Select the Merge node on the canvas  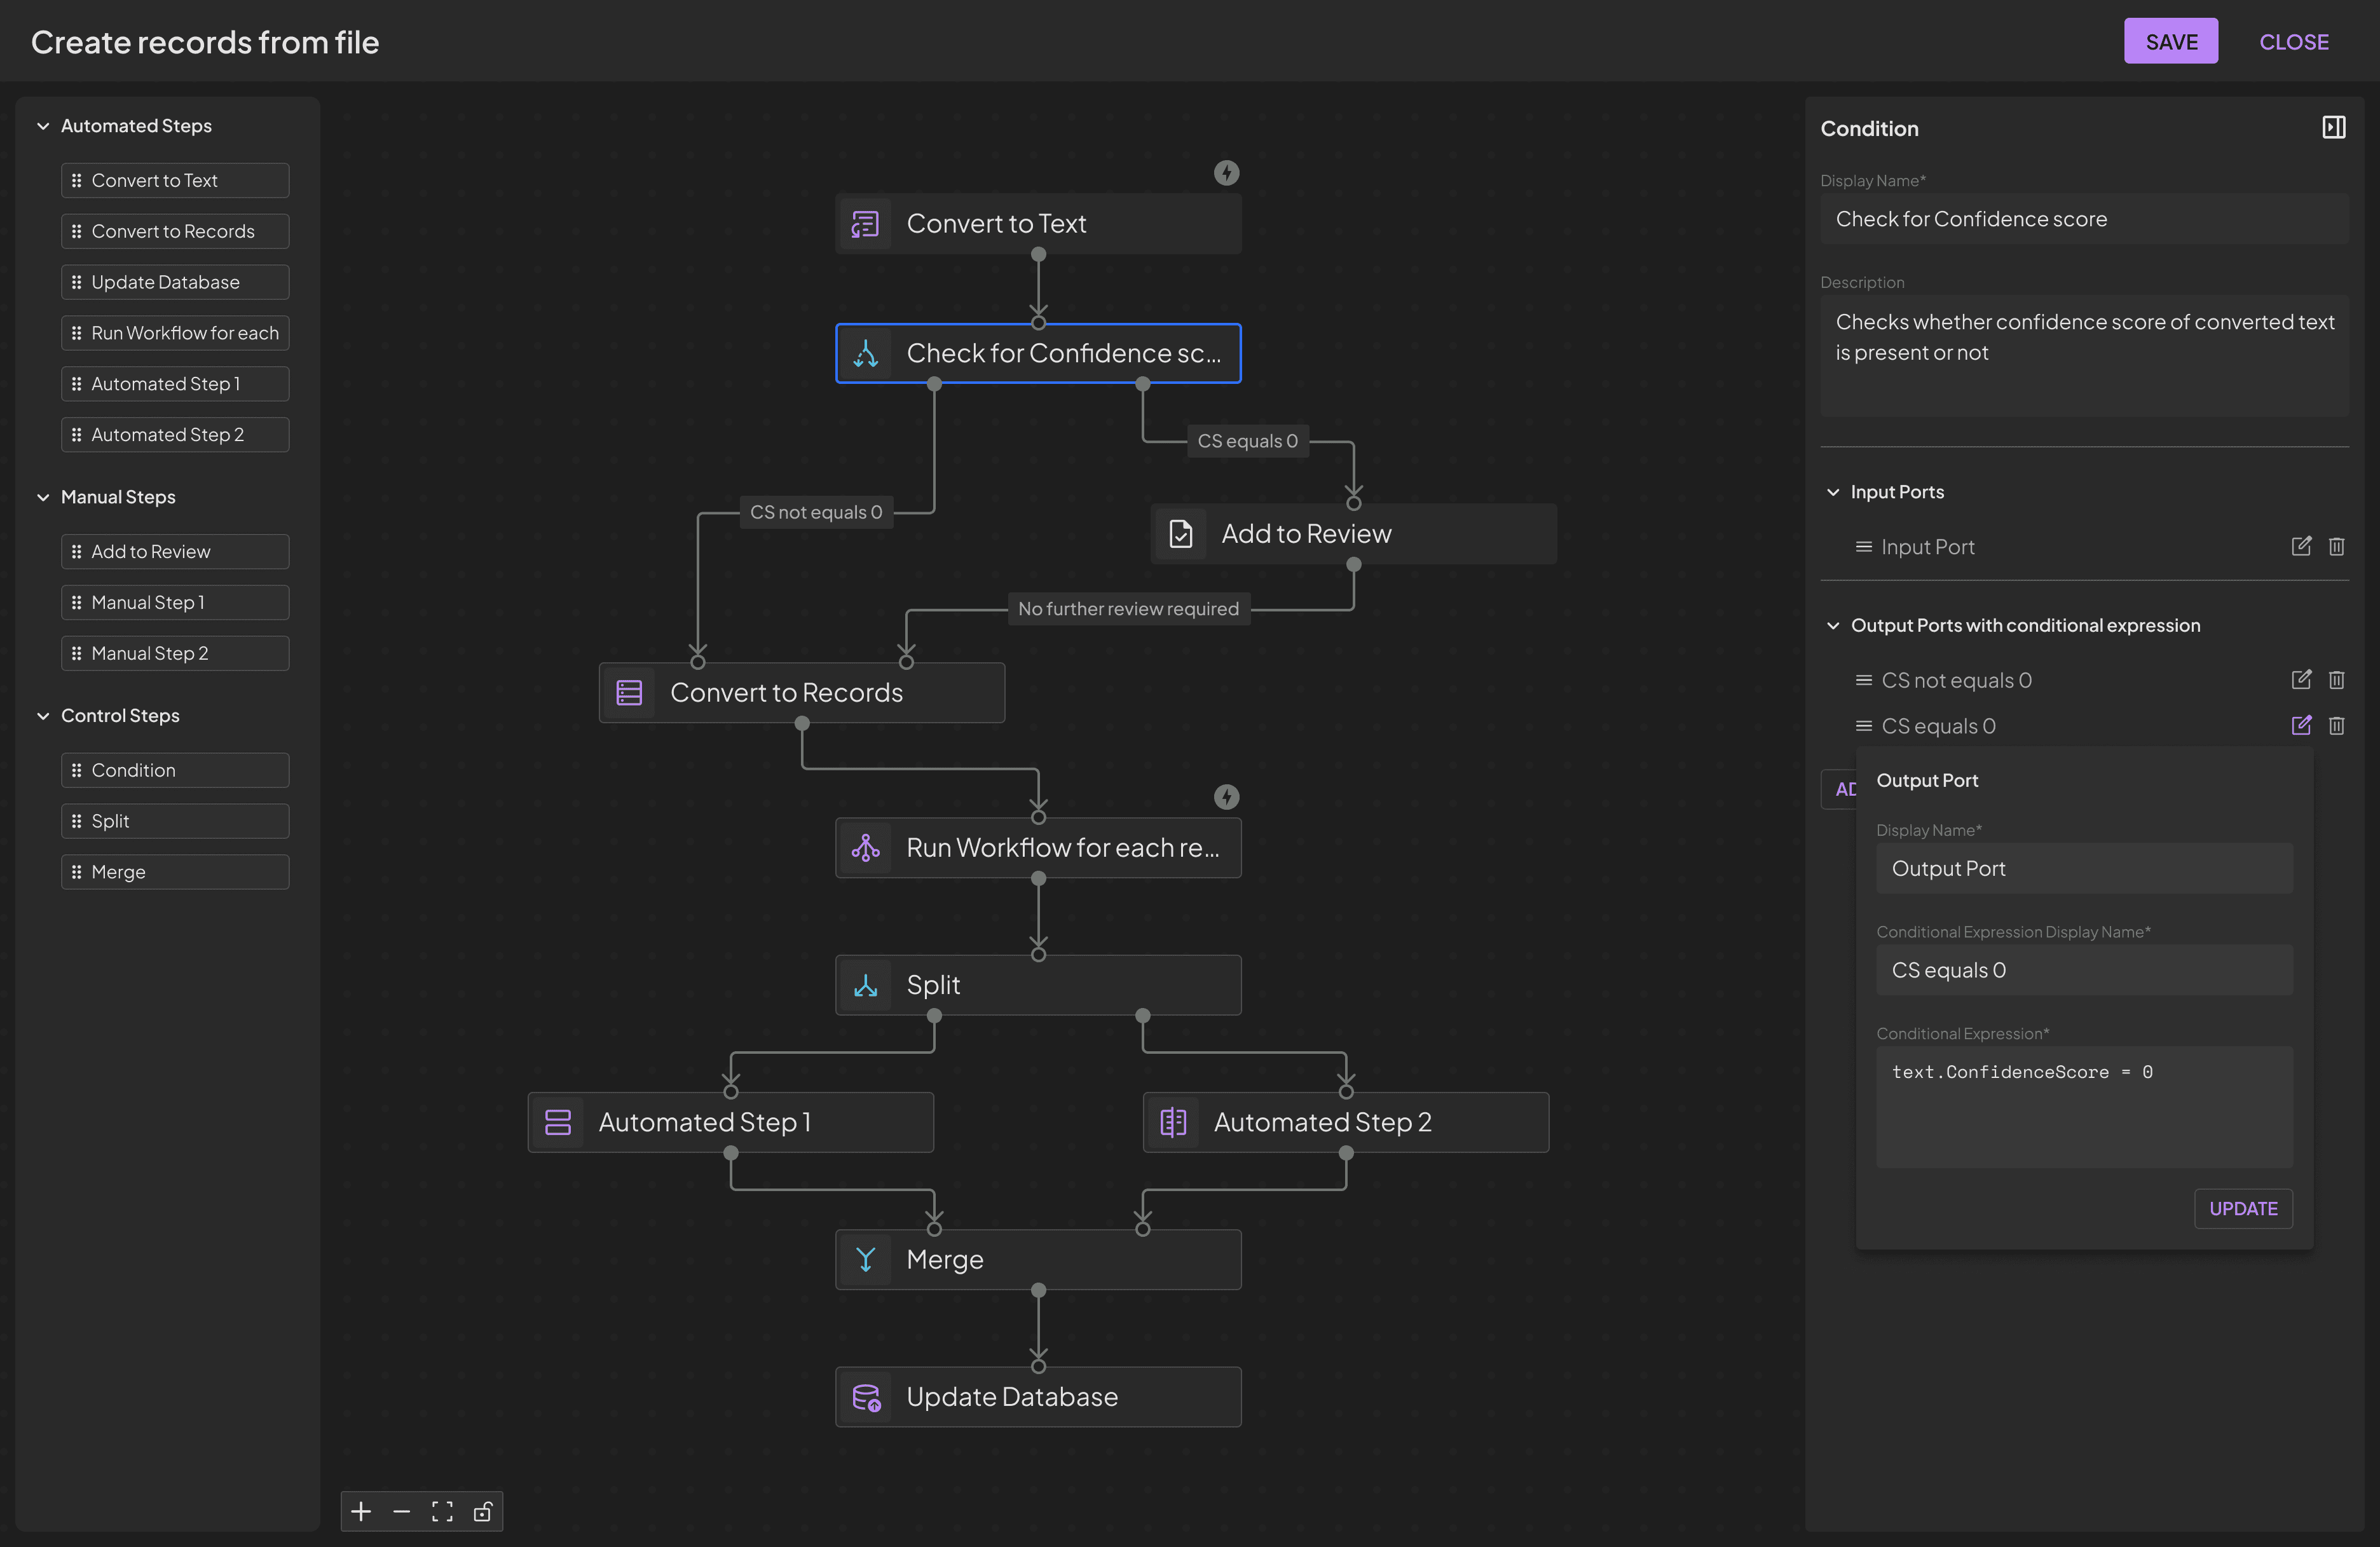[1037, 1259]
